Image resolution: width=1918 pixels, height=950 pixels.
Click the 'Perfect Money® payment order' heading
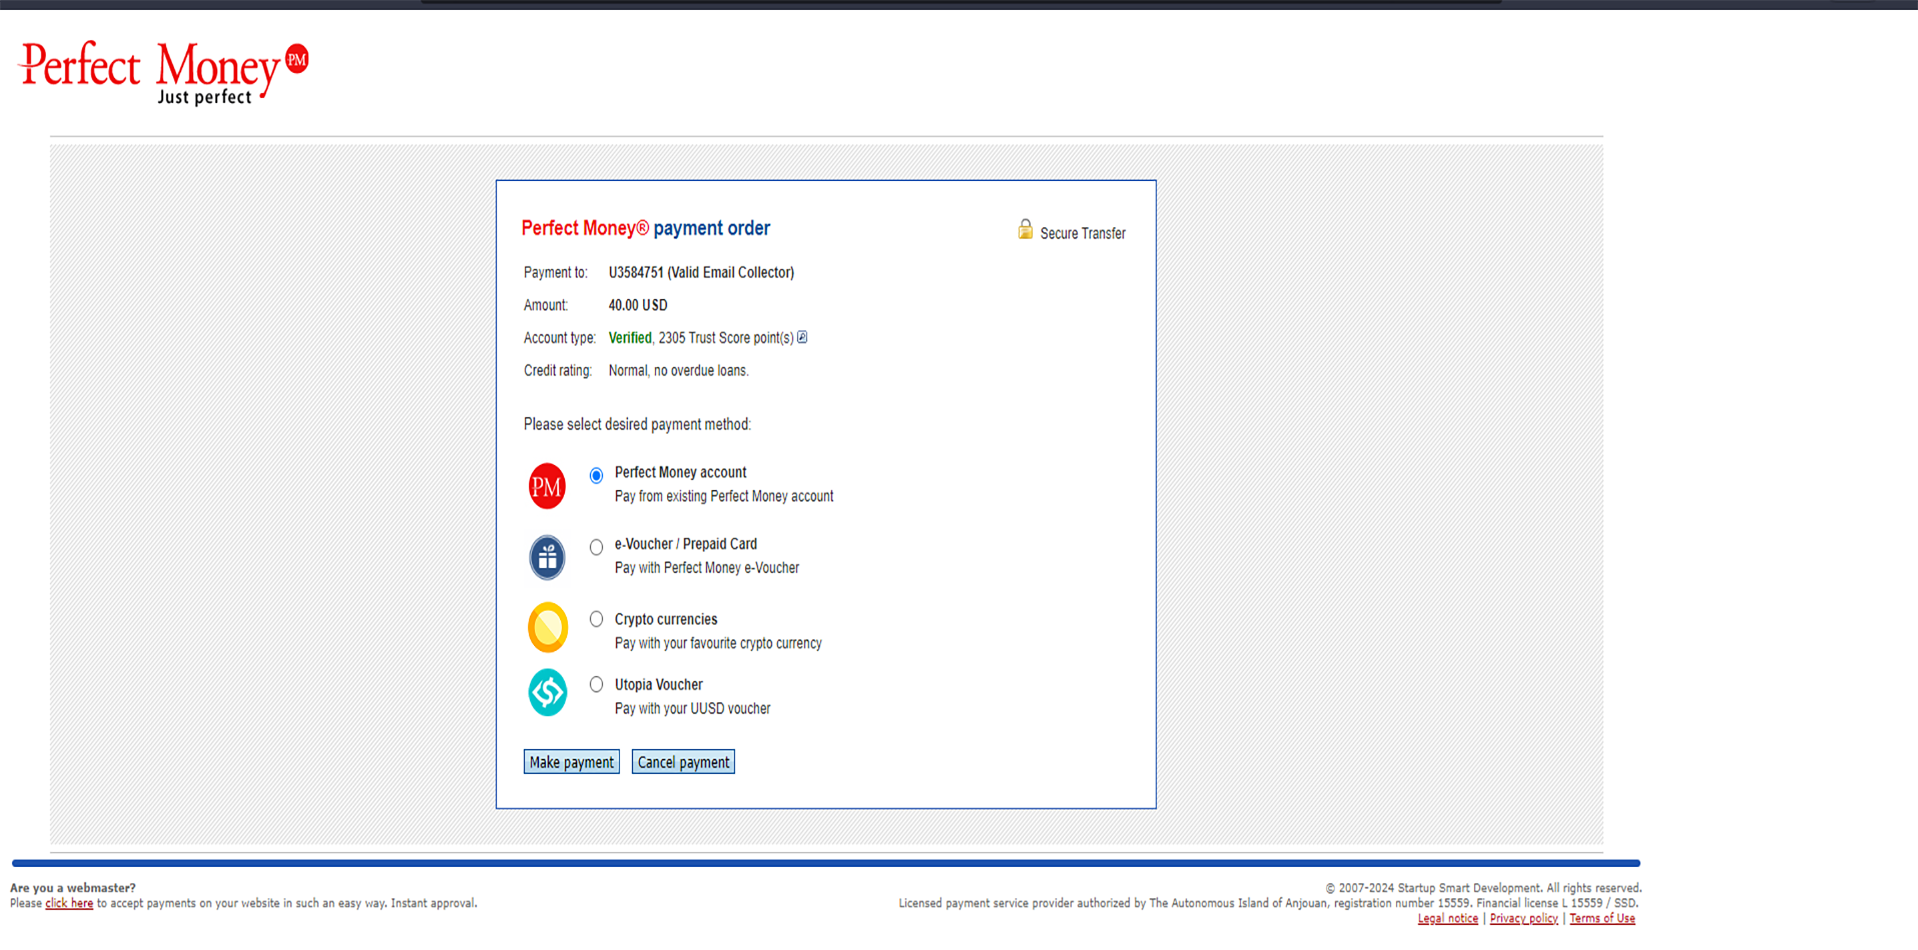point(646,228)
